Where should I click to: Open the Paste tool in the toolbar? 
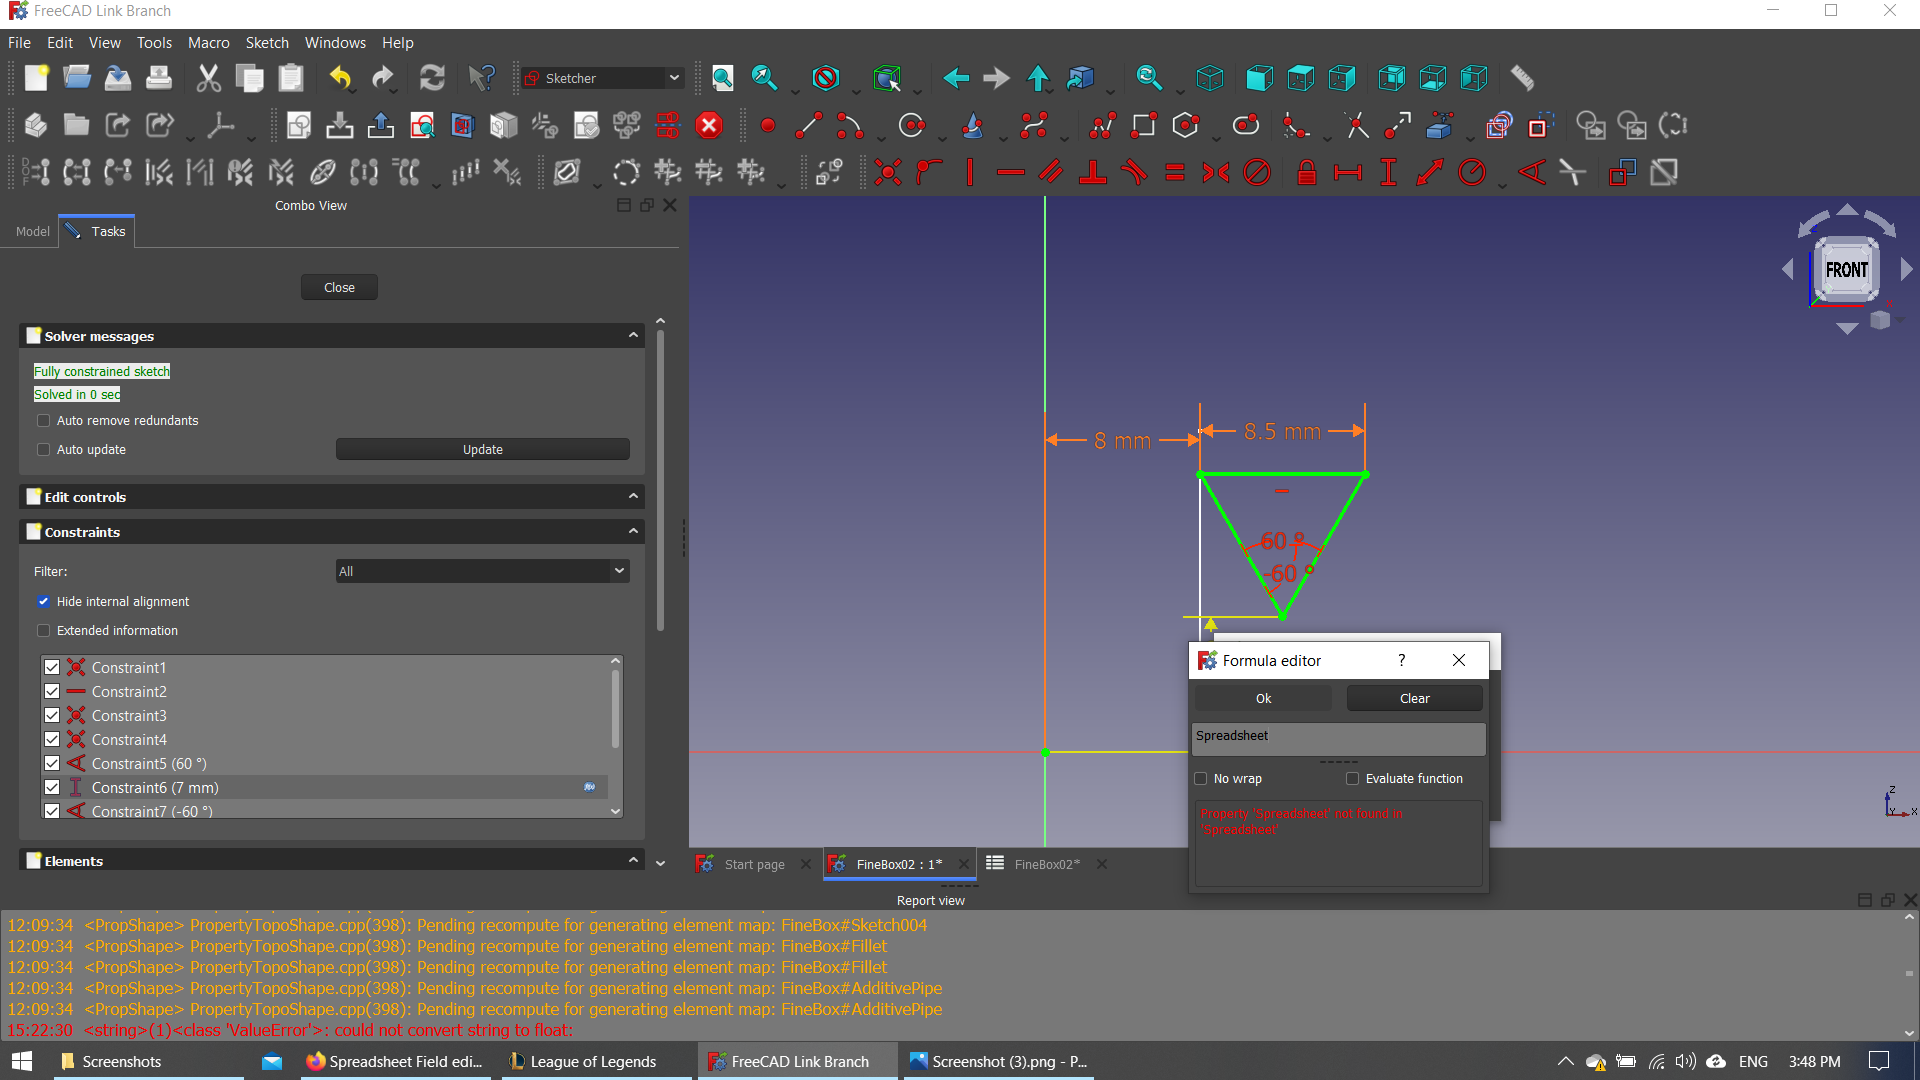pos(290,77)
